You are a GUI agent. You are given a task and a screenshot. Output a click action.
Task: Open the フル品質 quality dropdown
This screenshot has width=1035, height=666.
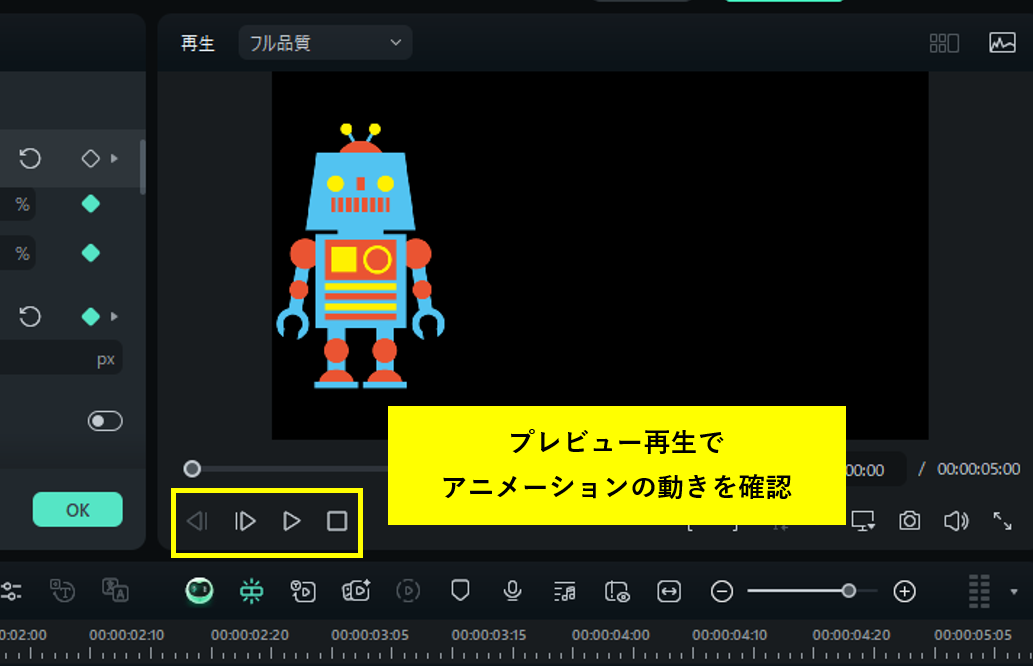pyautogui.click(x=324, y=42)
